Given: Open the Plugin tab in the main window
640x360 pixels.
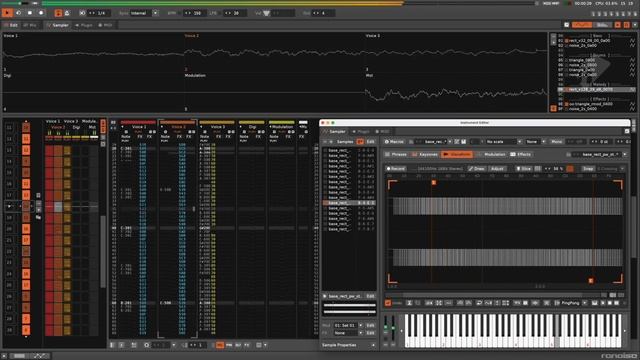Looking at the screenshot, I should 84,25.
